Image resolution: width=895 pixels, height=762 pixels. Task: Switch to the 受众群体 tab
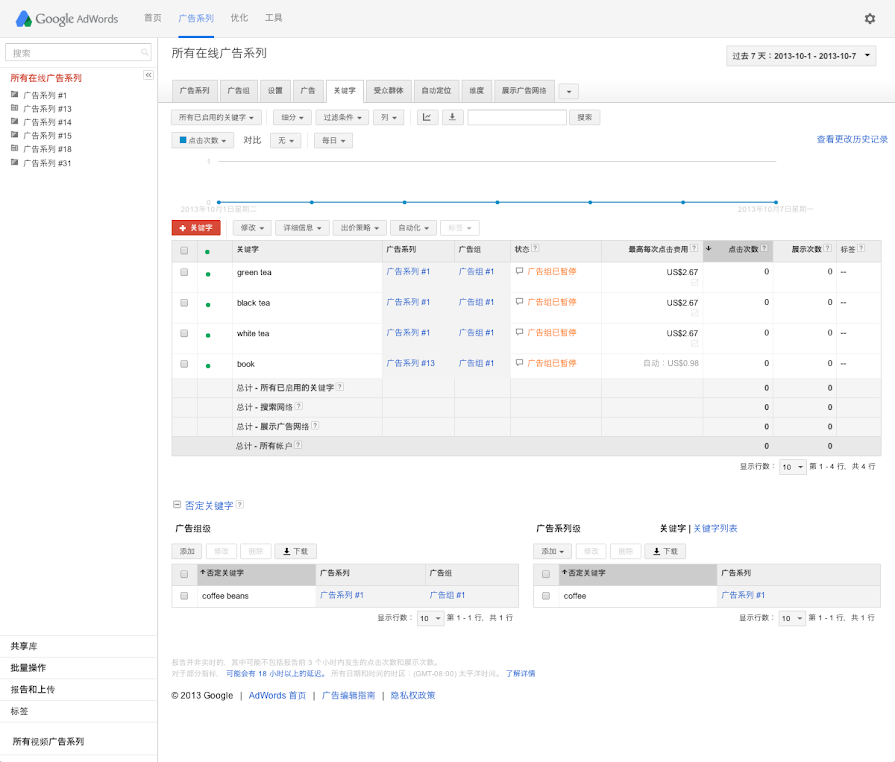pos(388,91)
